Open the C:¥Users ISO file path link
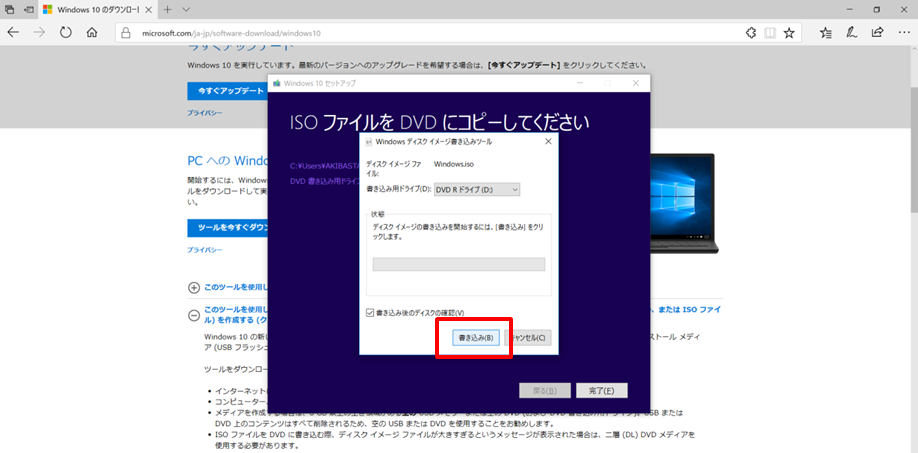This screenshot has height=453, width=918. point(324,166)
